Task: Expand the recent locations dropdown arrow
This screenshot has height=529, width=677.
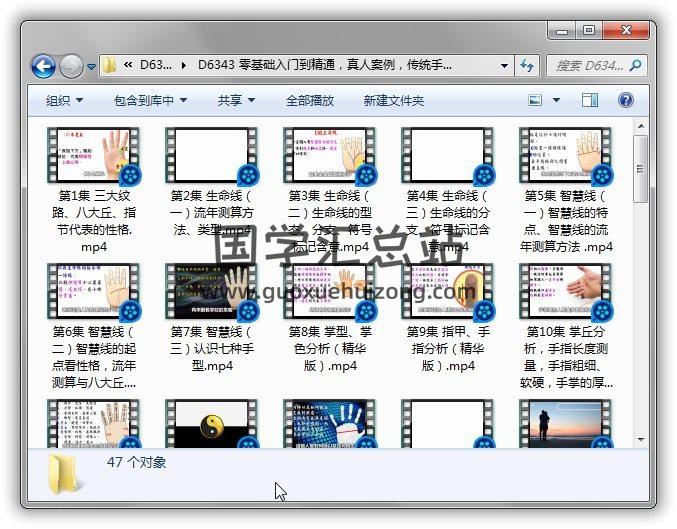Action: click(91, 67)
